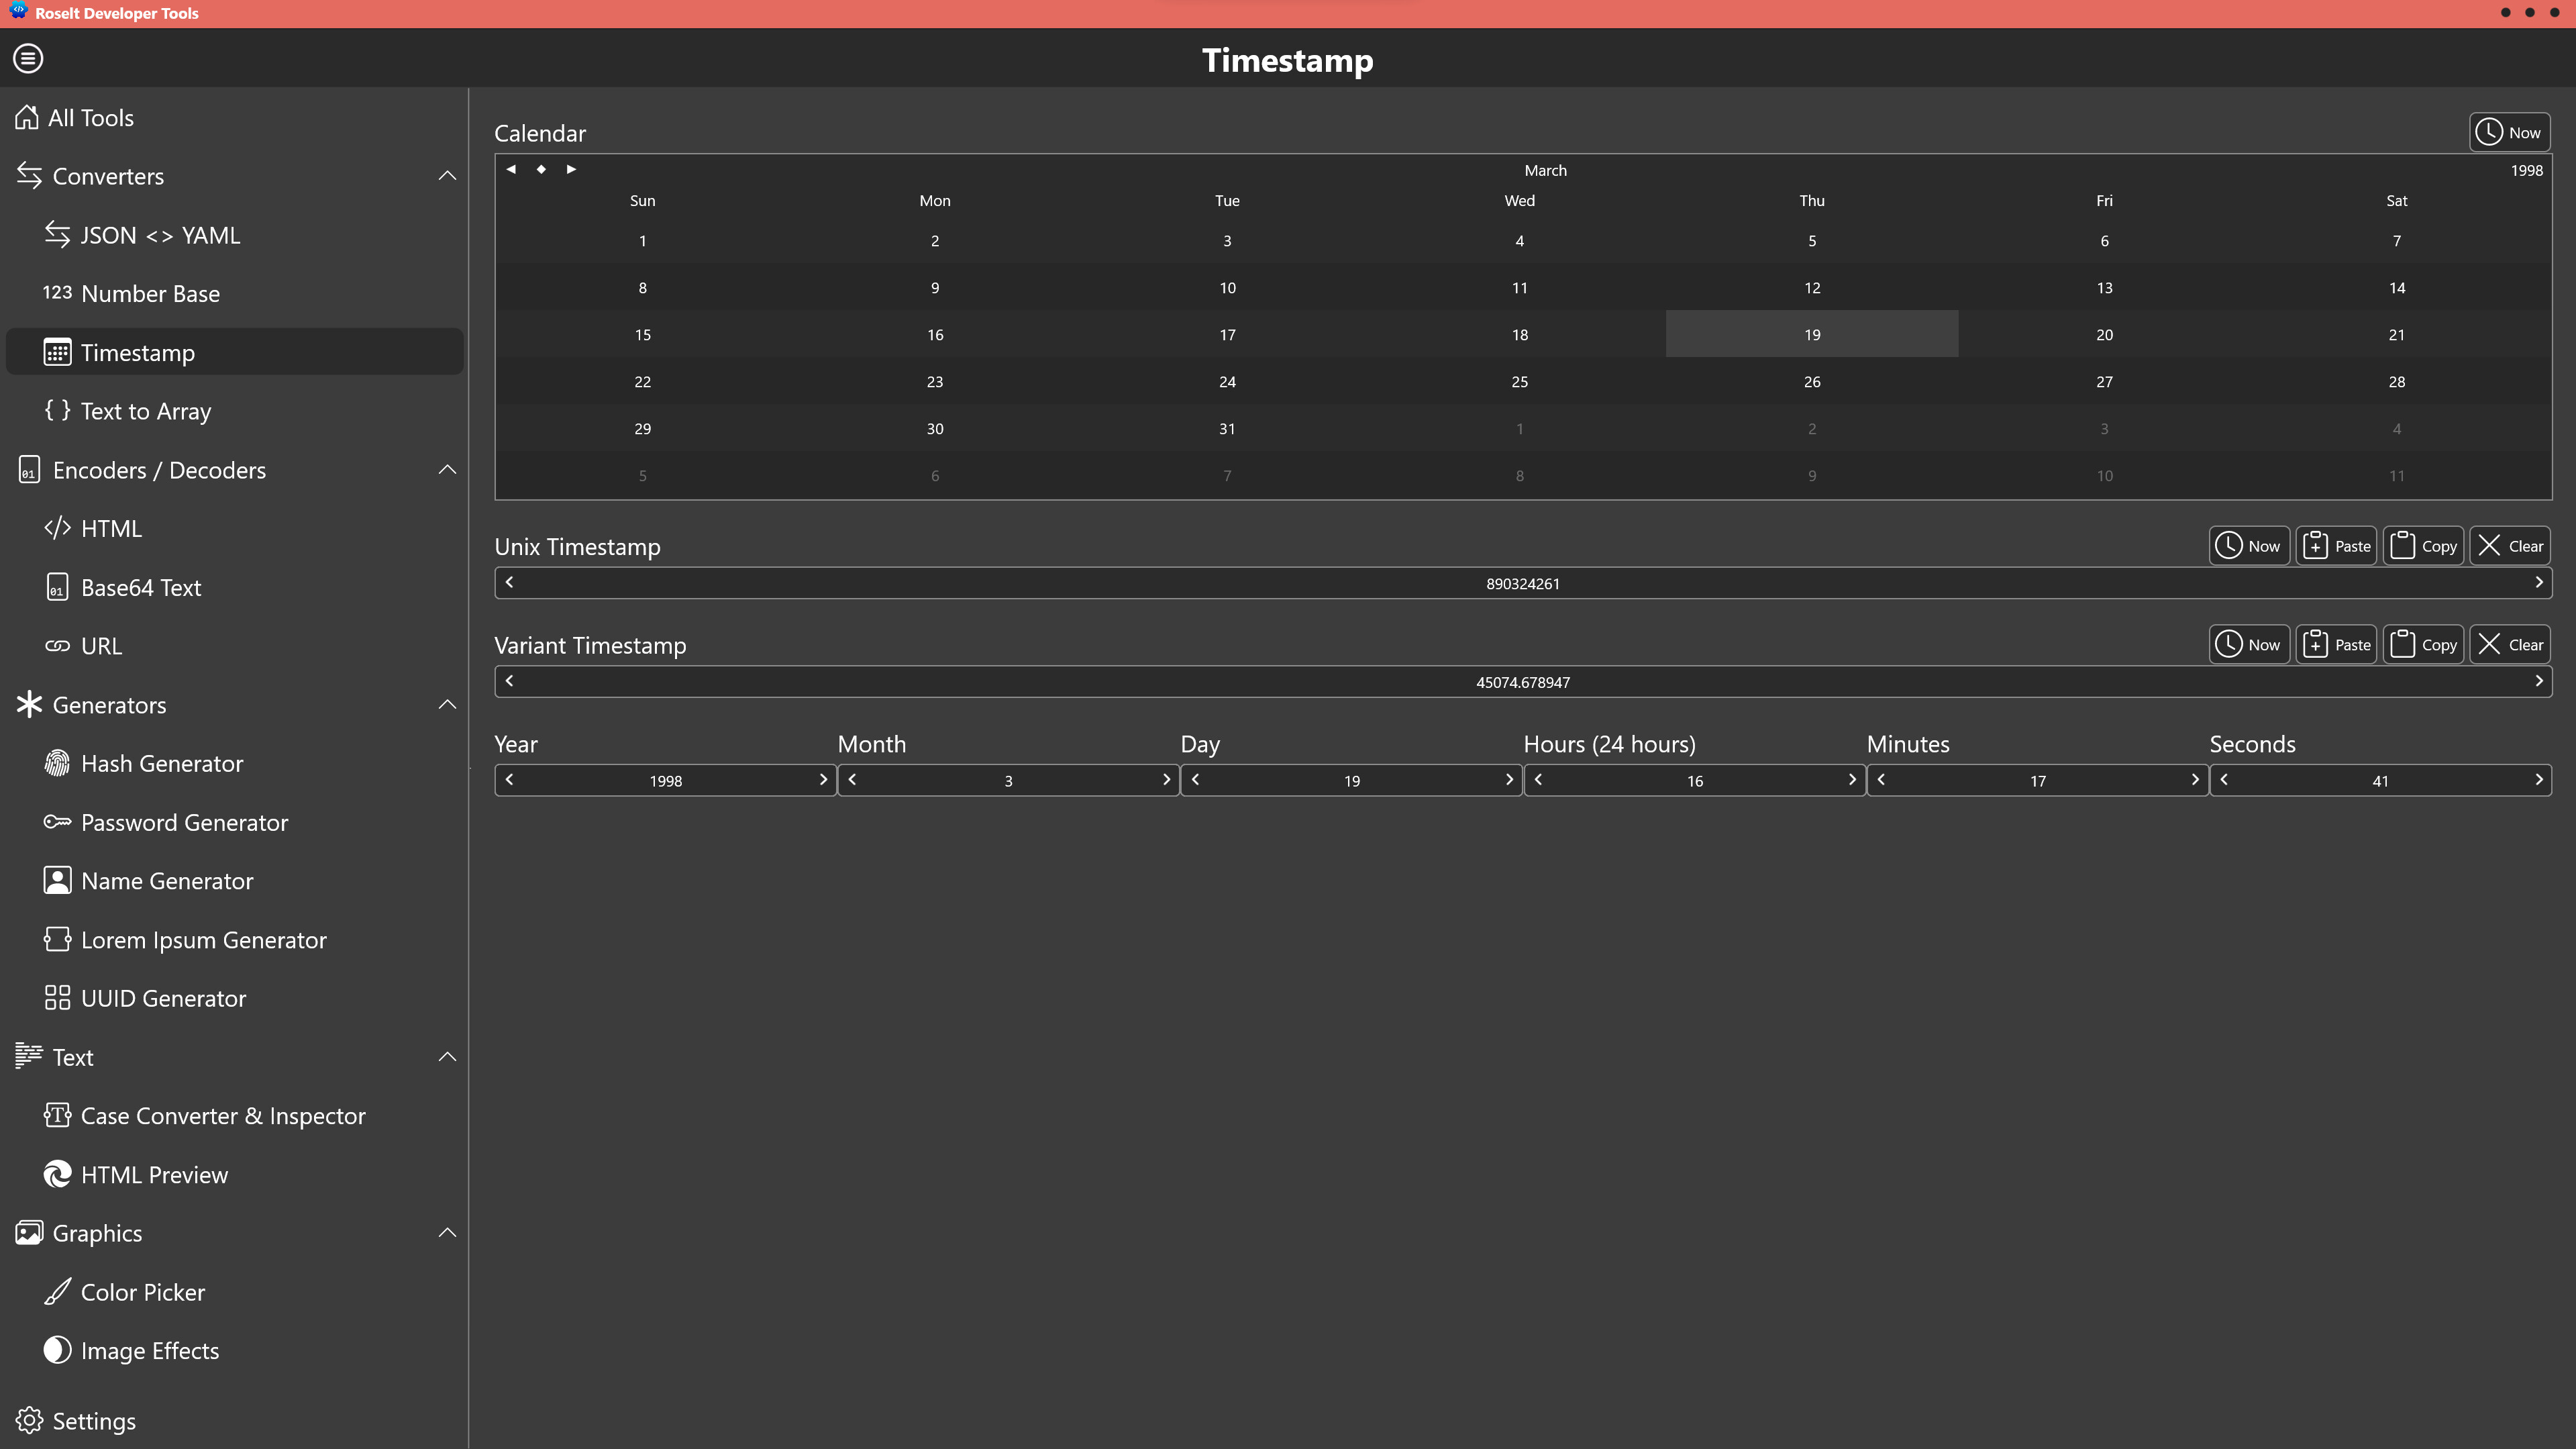Screen dimensions: 2576x1449
Task: Open the hamburger navigation menu
Action: point(27,58)
